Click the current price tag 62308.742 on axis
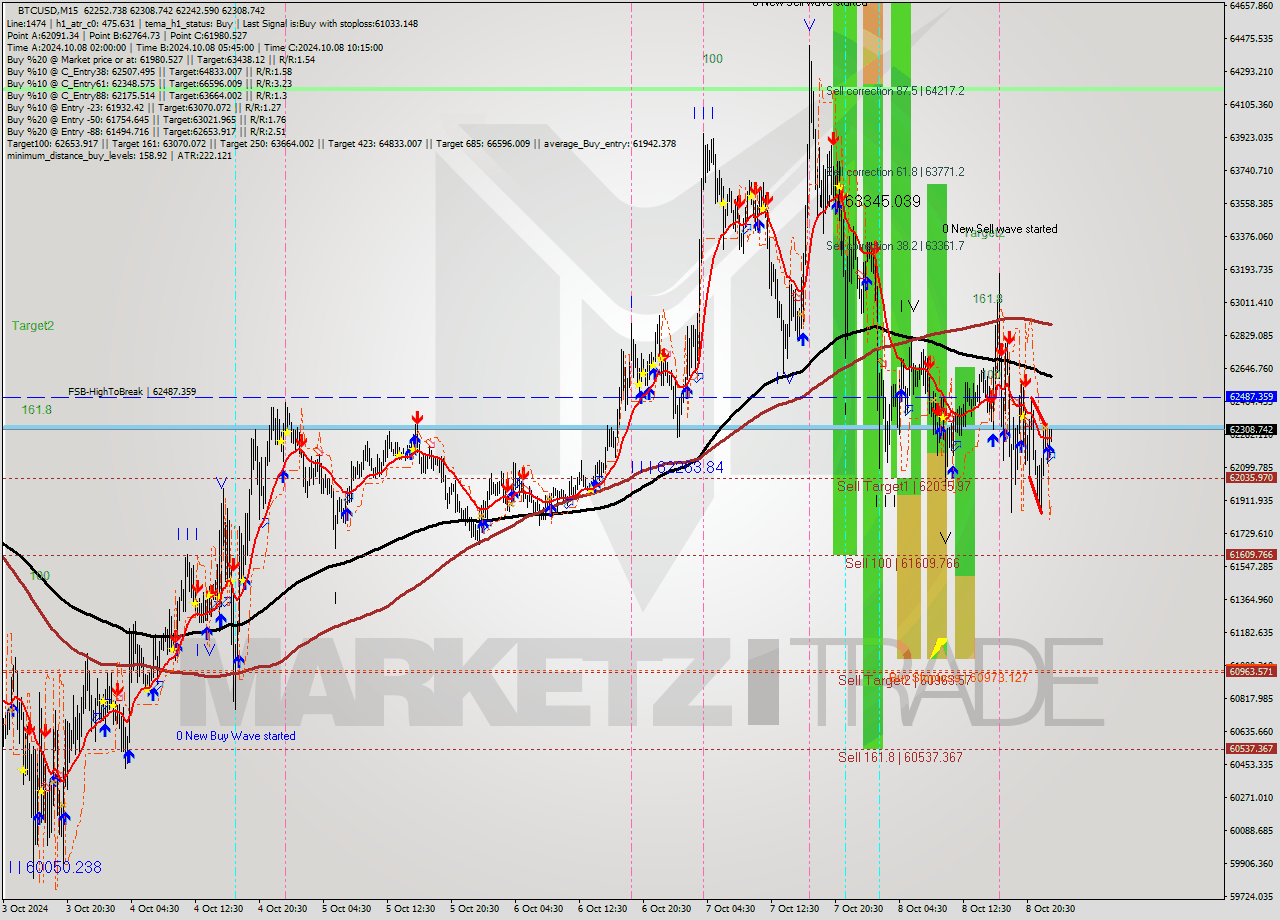The width and height of the screenshot is (1280, 920). click(1251, 430)
